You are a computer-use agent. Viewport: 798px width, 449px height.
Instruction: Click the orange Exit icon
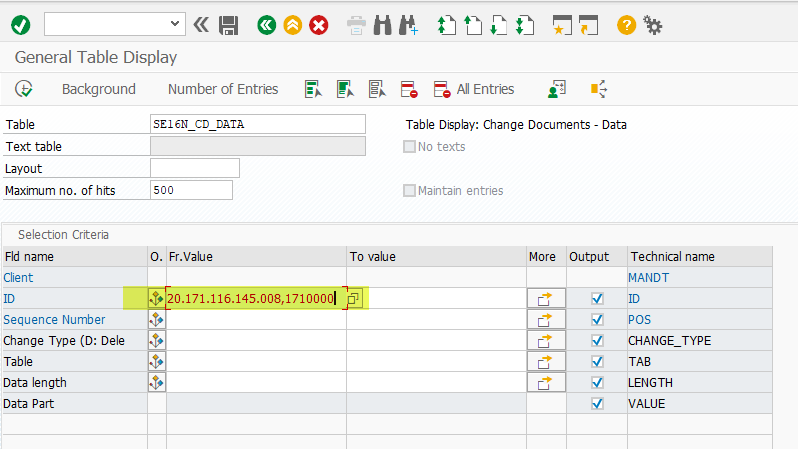293,25
